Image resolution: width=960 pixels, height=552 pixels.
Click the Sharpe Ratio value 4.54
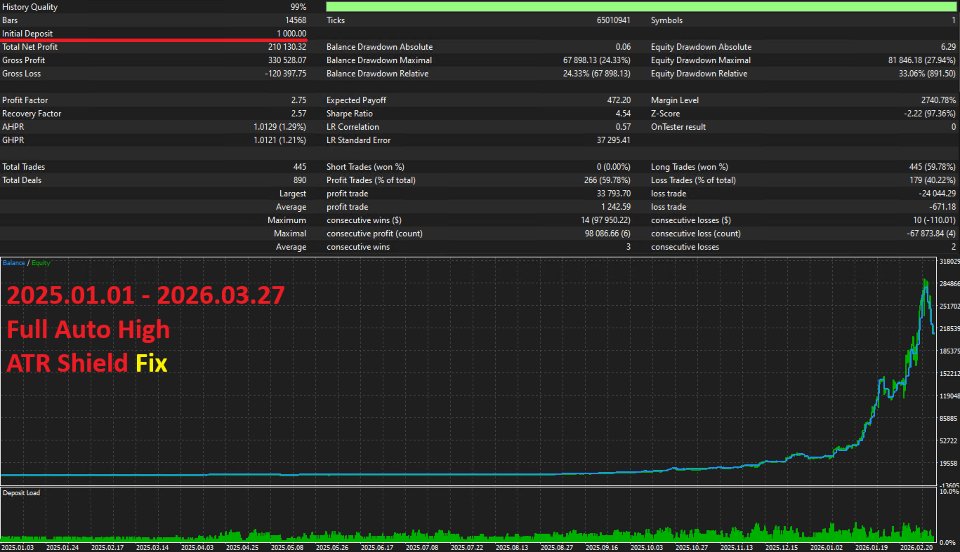[x=623, y=114]
